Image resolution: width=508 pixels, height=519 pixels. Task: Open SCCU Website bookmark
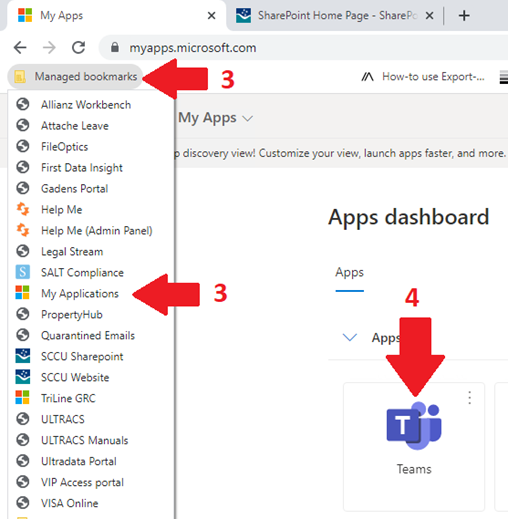91,378
